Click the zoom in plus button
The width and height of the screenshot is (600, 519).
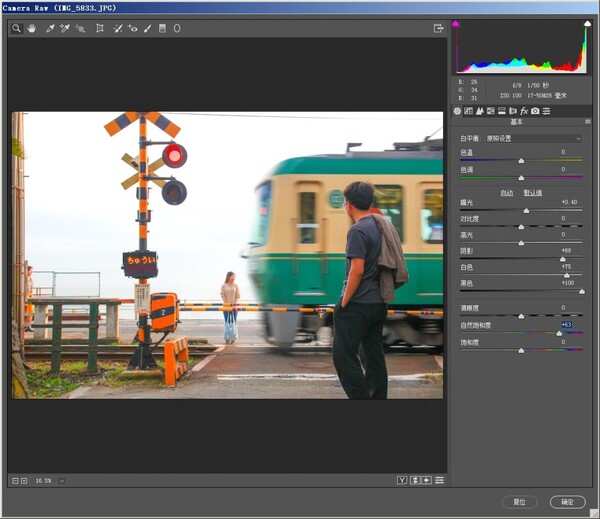[24, 481]
